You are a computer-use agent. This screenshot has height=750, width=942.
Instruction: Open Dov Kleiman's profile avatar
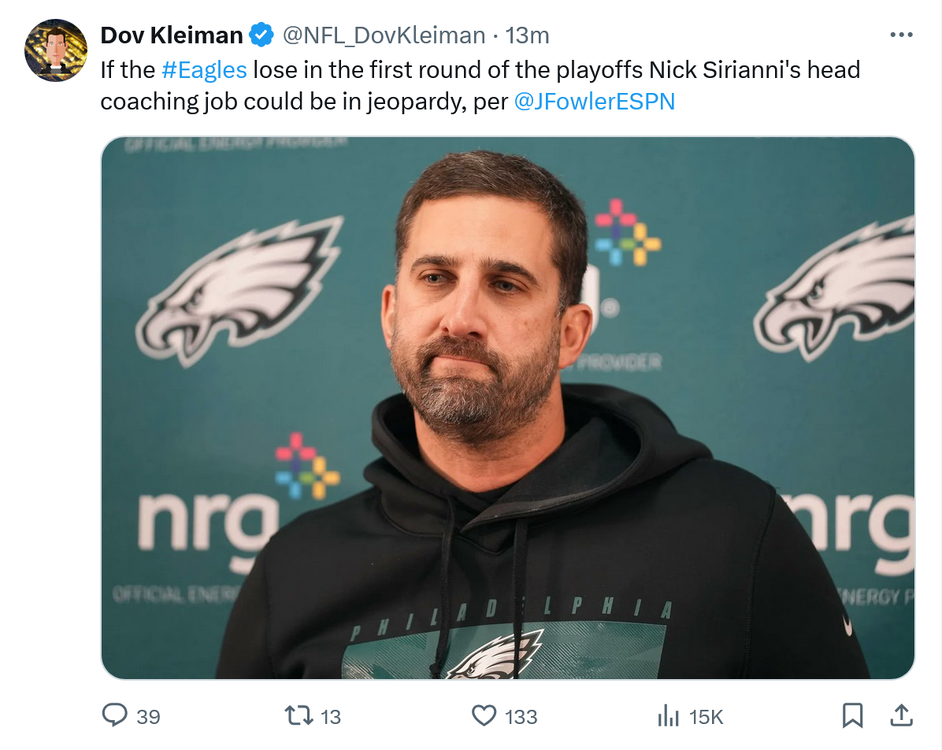[x=56, y=50]
